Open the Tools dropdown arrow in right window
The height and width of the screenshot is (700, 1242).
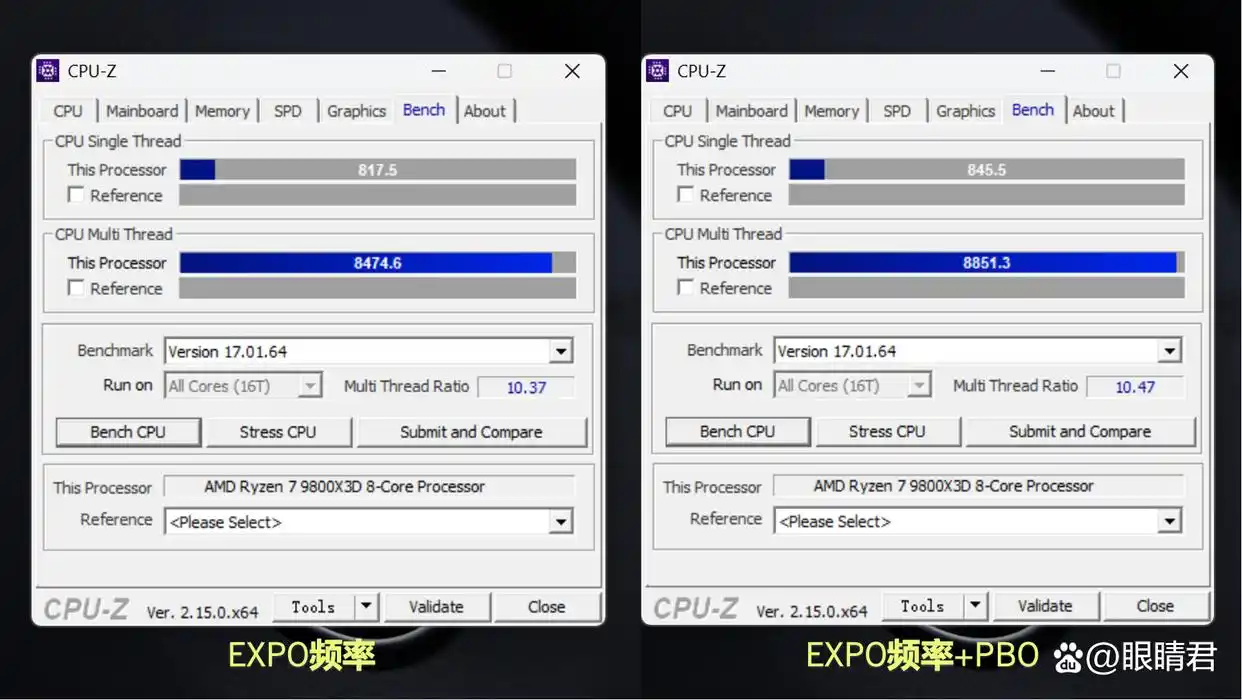coord(975,605)
